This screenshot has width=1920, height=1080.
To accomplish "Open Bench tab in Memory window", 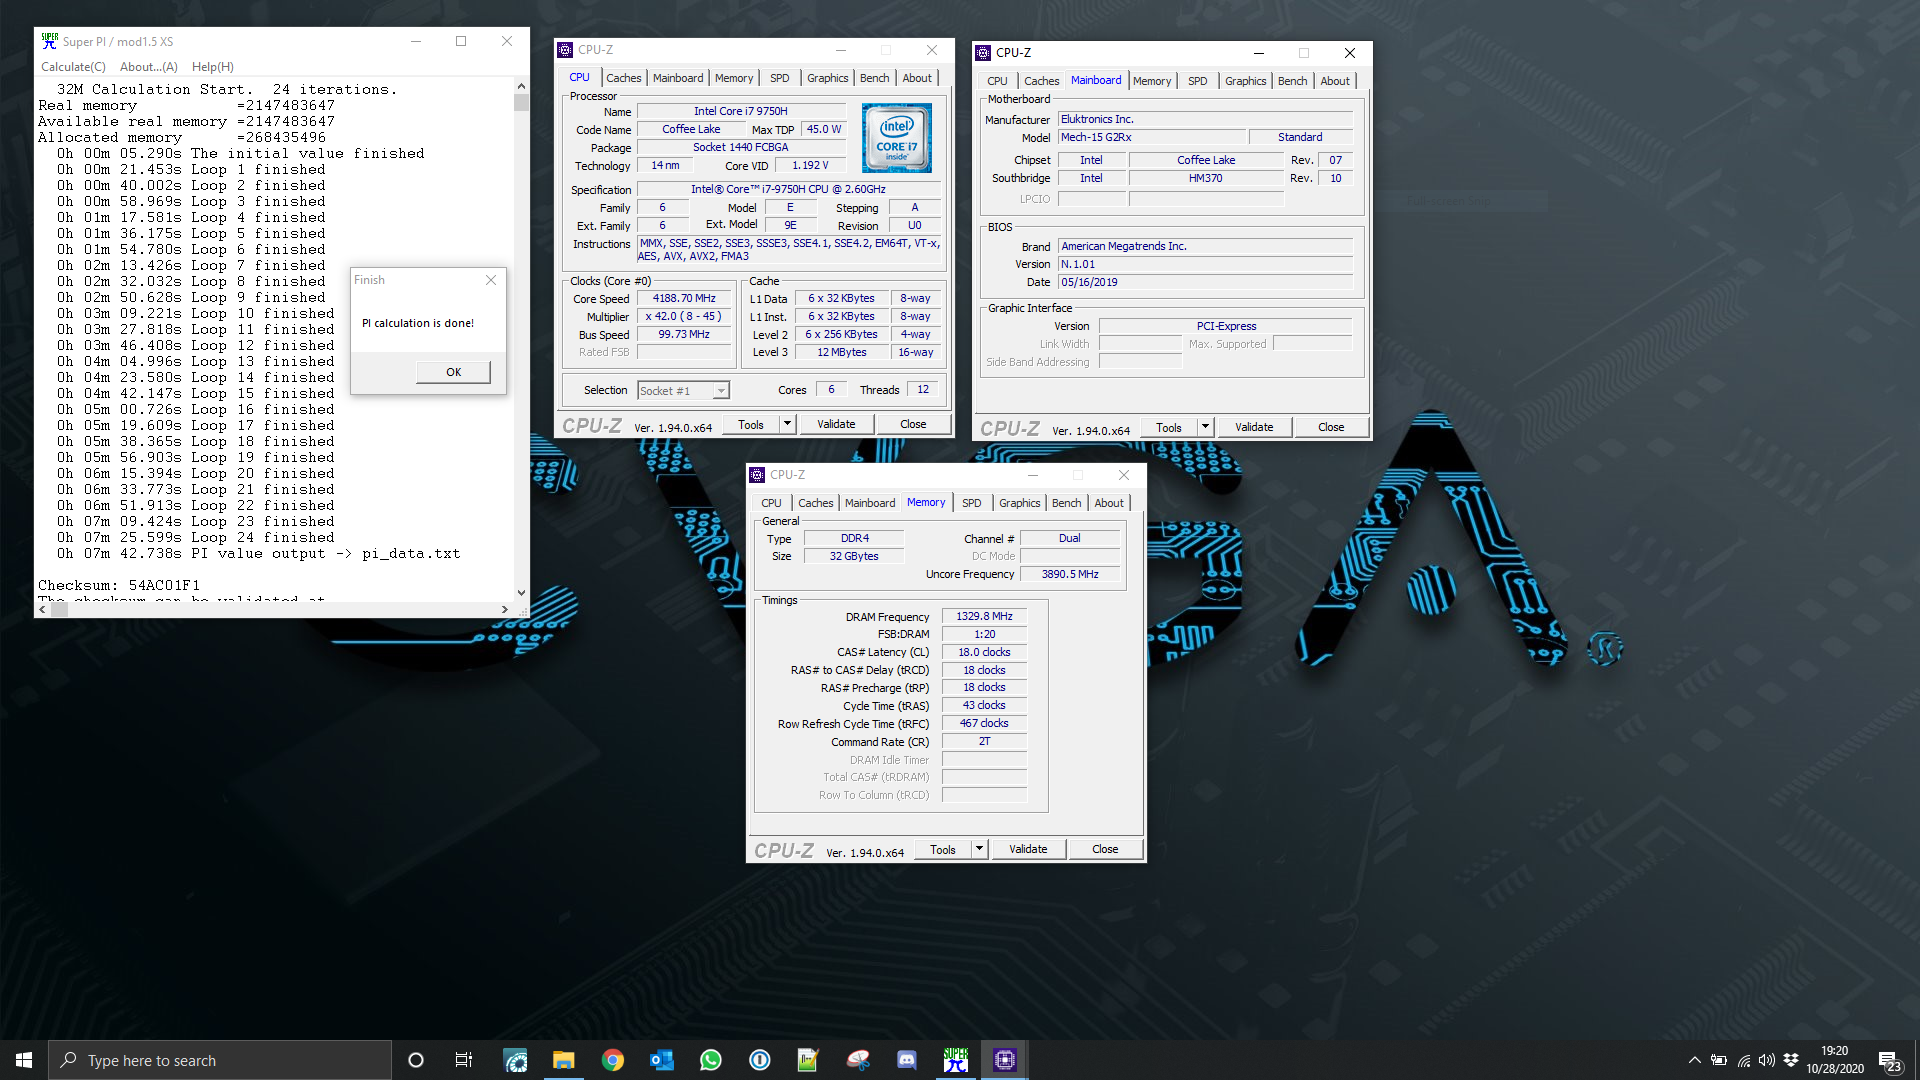I will (x=1067, y=503).
